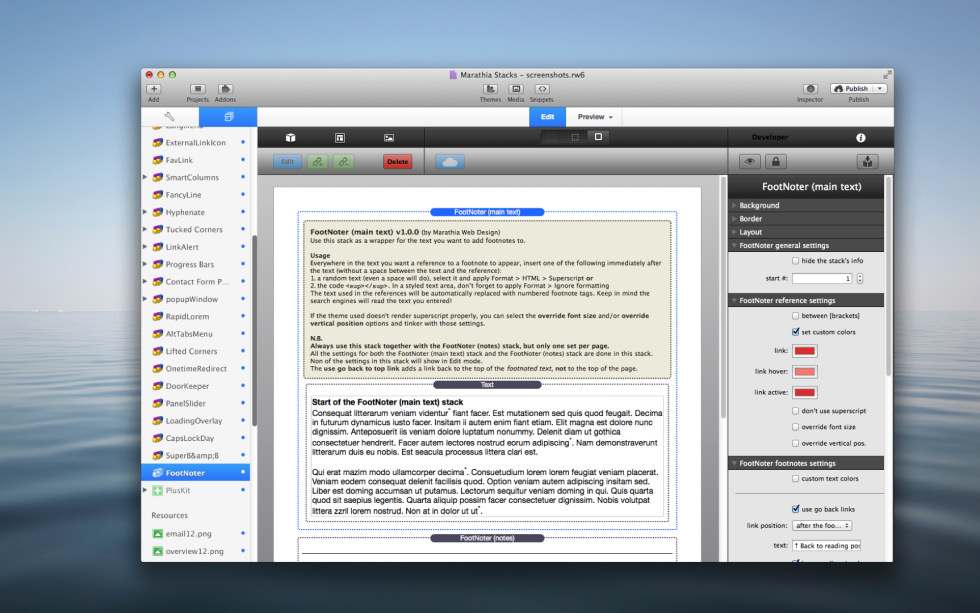Open the Snippets icon
The height and width of the screenshot is (613, 980).
pos(542,89)
